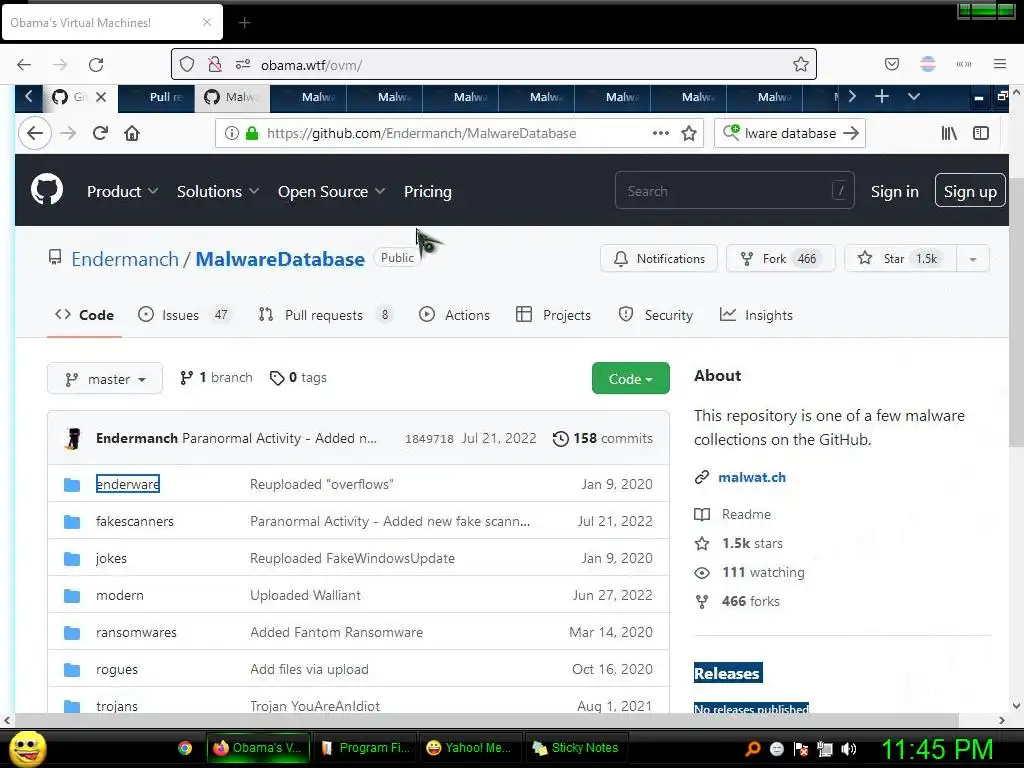List all tabs with dropdown arrow
This screenshot has height=768, width=1024.
914,97
